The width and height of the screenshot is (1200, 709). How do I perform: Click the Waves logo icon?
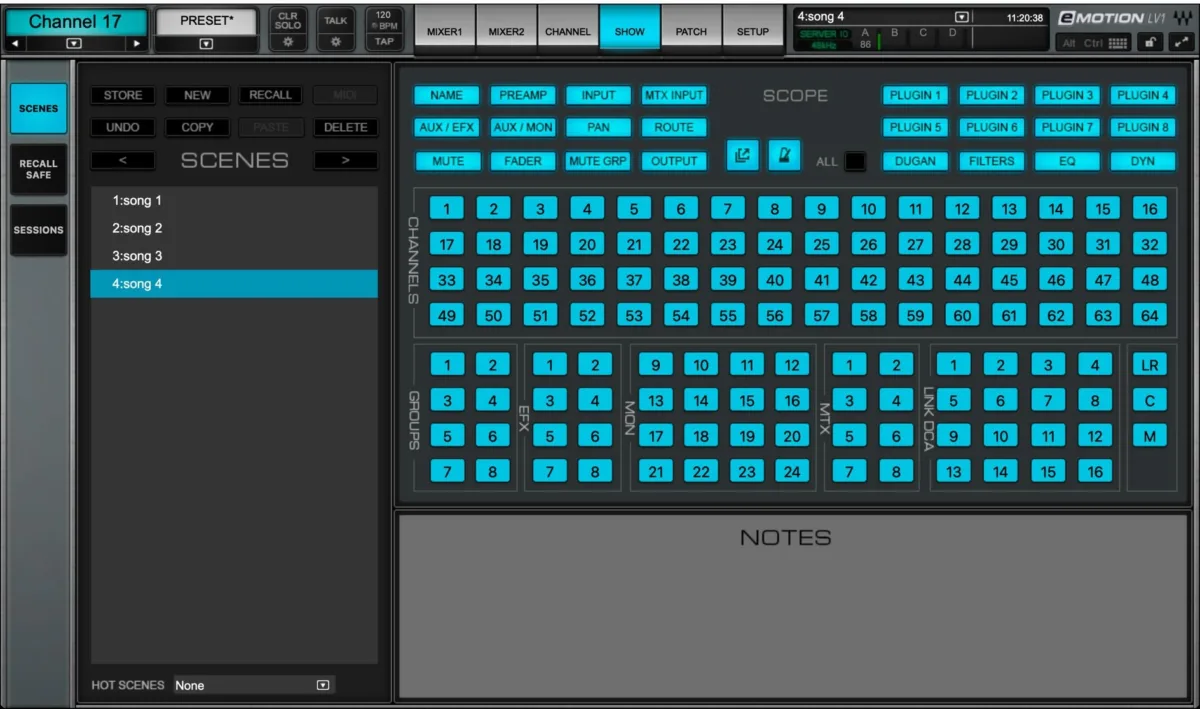[x=1184, y=18]
